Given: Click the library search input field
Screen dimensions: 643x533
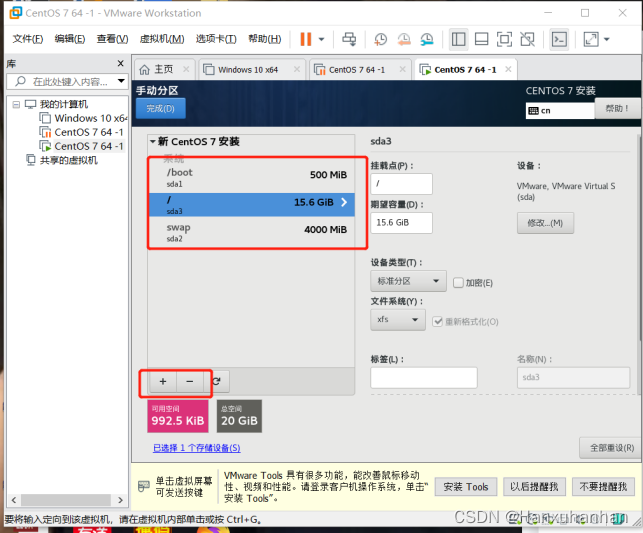Looking at the screenshot, I should [x=66, y=82].
